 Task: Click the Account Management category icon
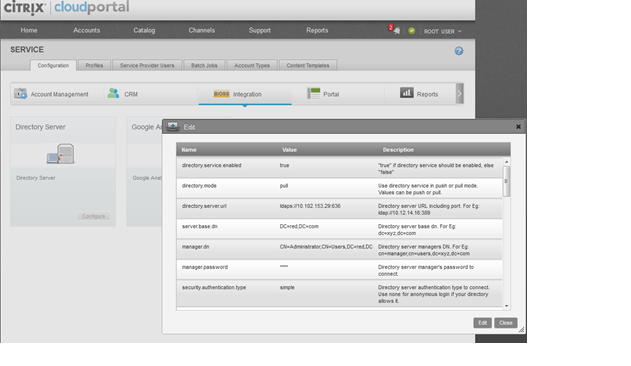pos(21,94)
